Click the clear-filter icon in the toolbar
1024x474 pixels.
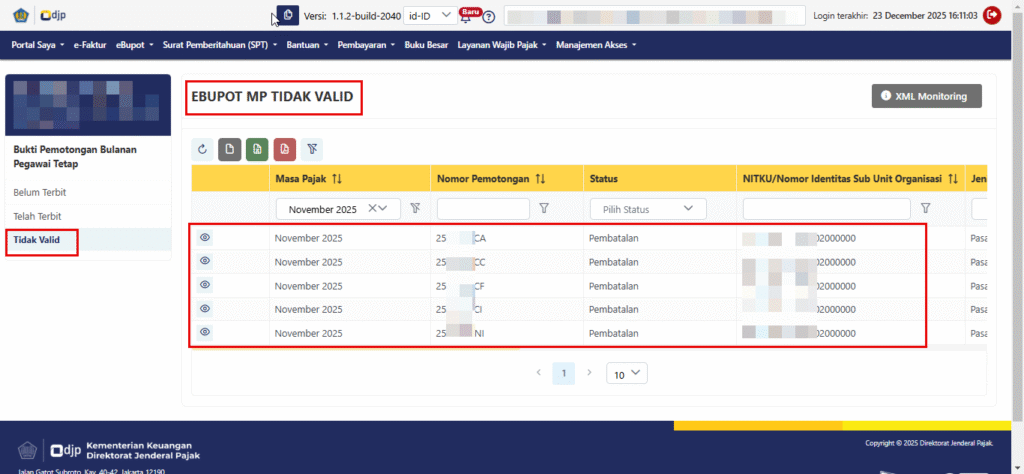[312, 149]
